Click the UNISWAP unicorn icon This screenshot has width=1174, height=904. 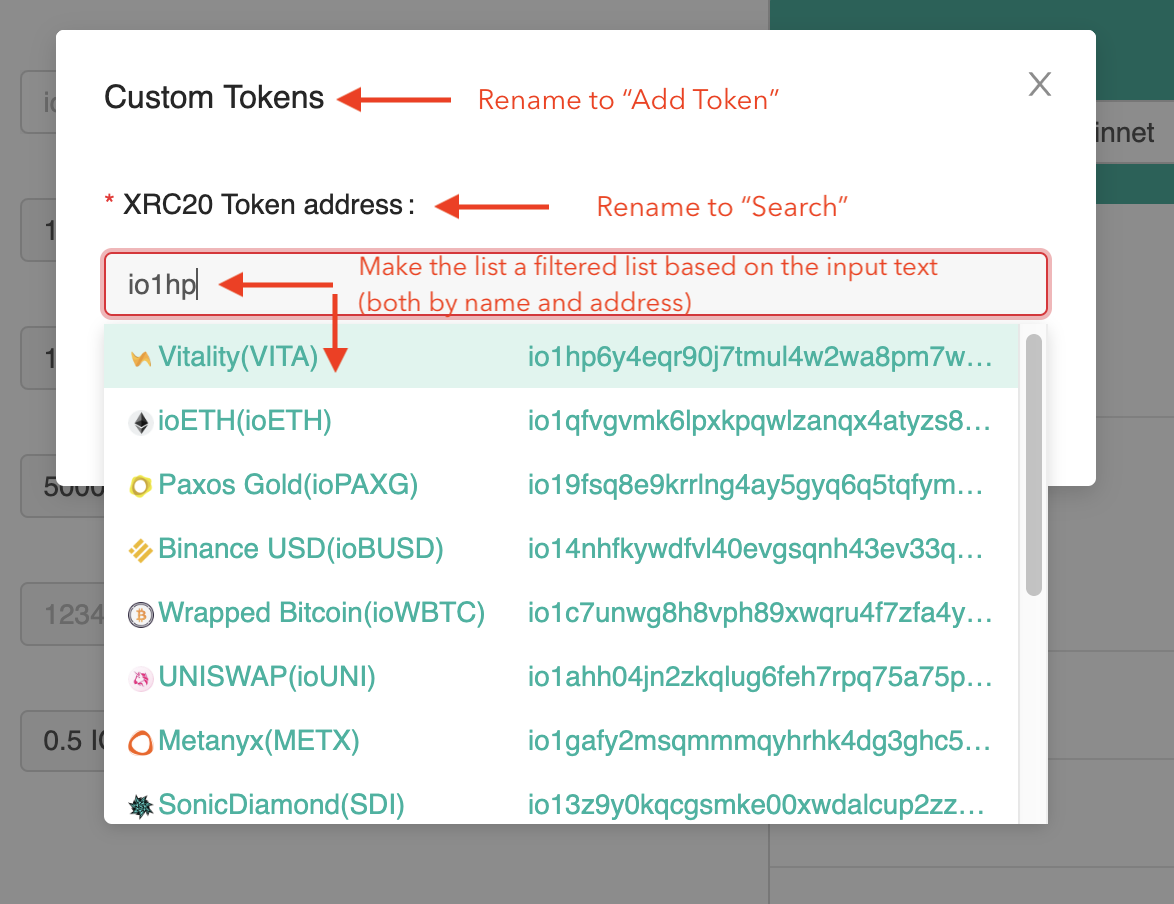tap(141, 677)
